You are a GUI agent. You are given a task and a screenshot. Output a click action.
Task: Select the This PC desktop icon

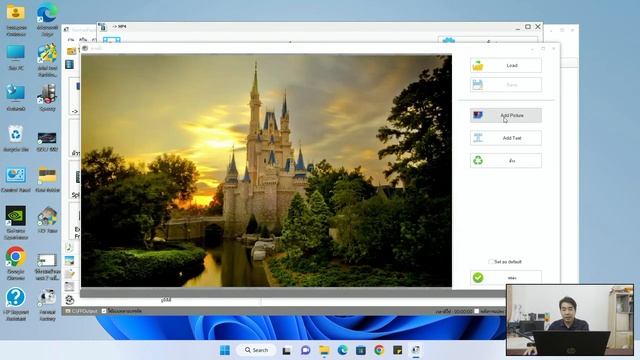point(16,58)
